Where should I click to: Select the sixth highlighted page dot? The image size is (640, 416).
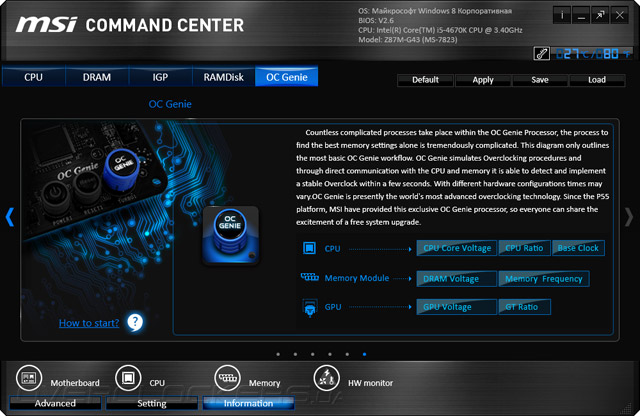point(364,354)
